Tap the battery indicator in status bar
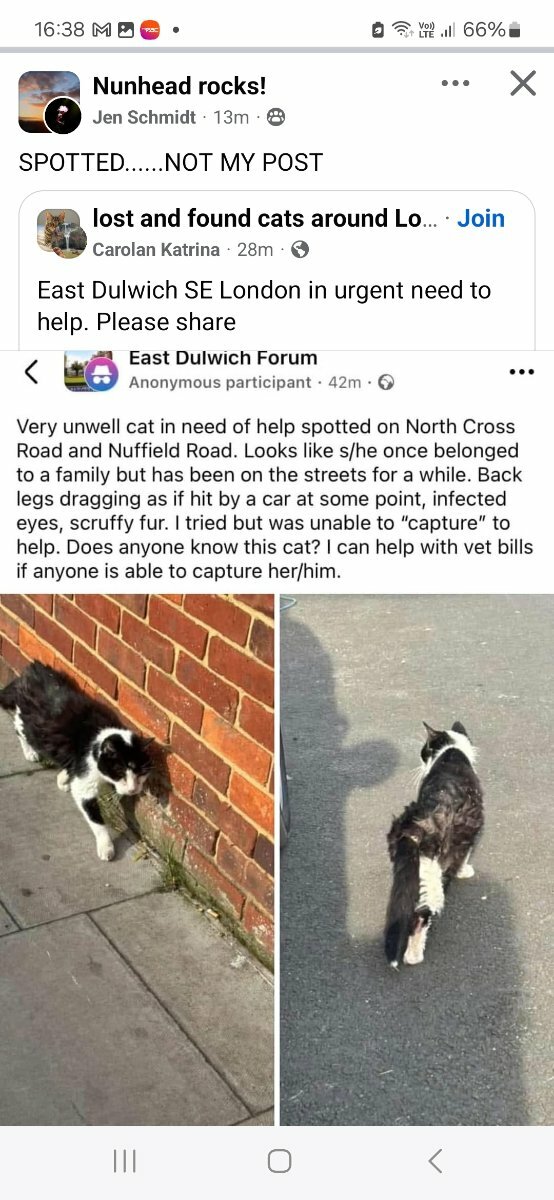Image resolution: width=554 pixels, height=1200 pixels. (515, 30)
